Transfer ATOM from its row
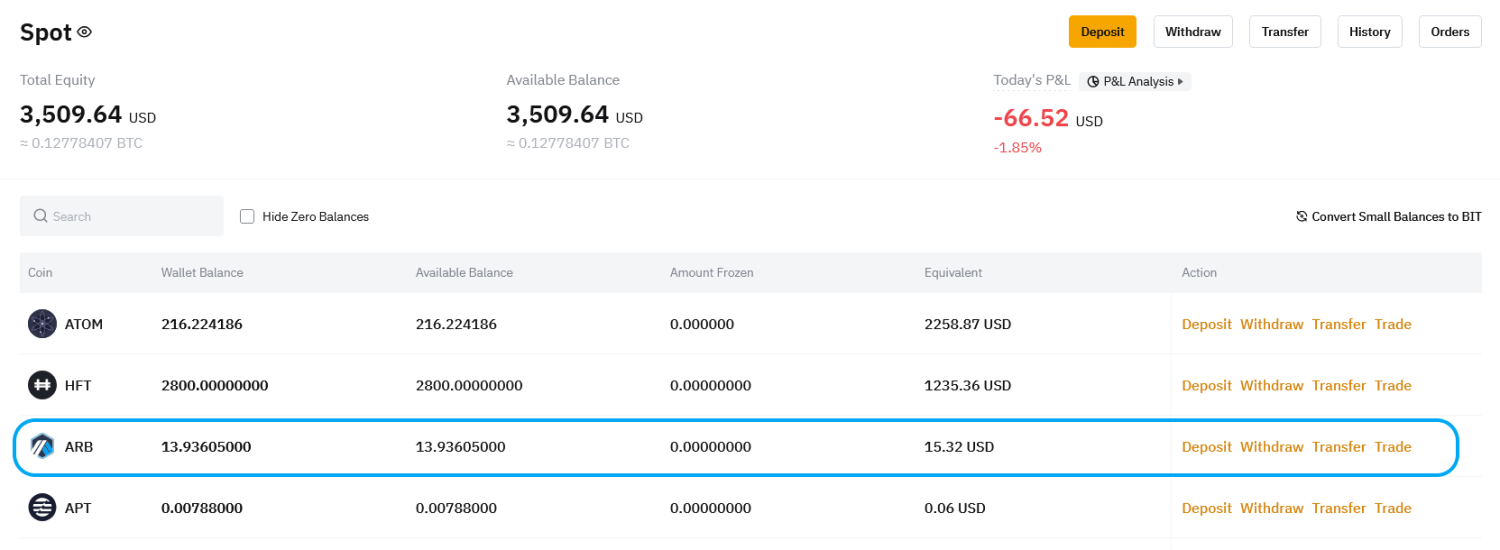1500x550 pixels. pyautogui.click(x=1339, y=324)
